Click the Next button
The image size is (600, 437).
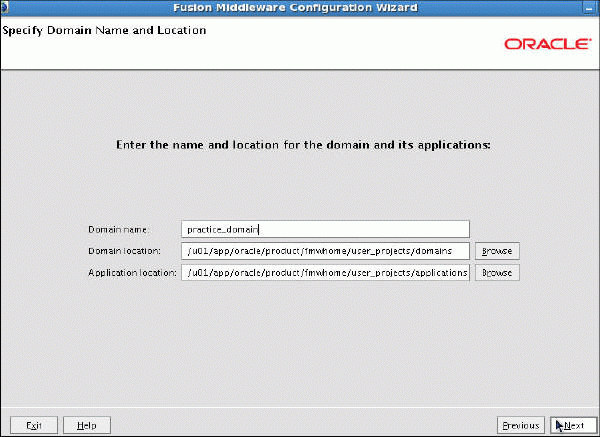pyautogui.click(x=573, y=425)
